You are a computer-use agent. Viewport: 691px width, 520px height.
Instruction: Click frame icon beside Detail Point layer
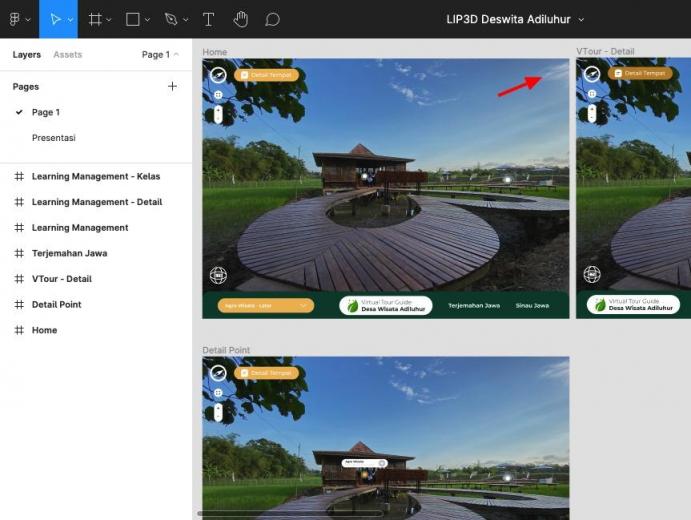click(x=19, y=304)
